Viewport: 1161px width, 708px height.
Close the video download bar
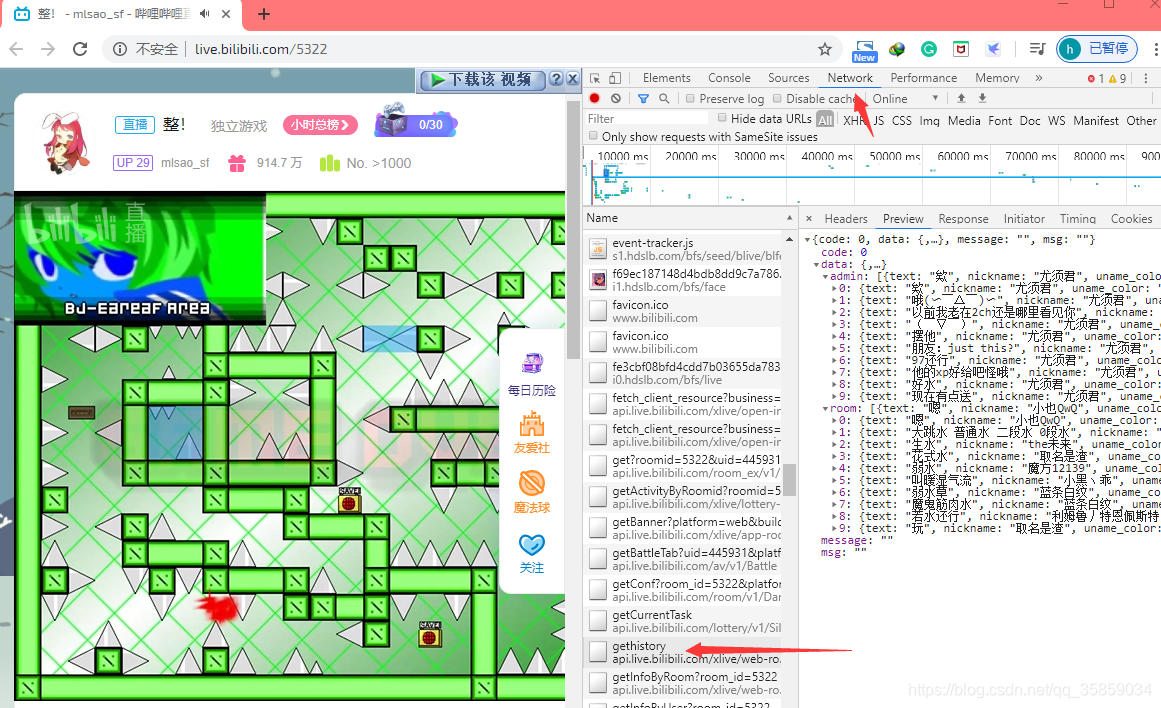(572, 79)
